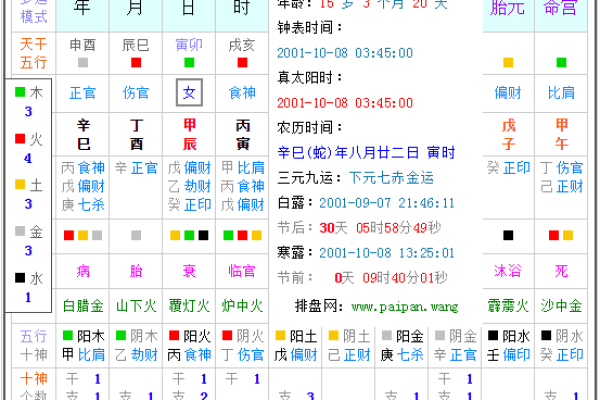
Task: Click the 病 life stage
Action: pyautogui.click(x=83, y=271)
